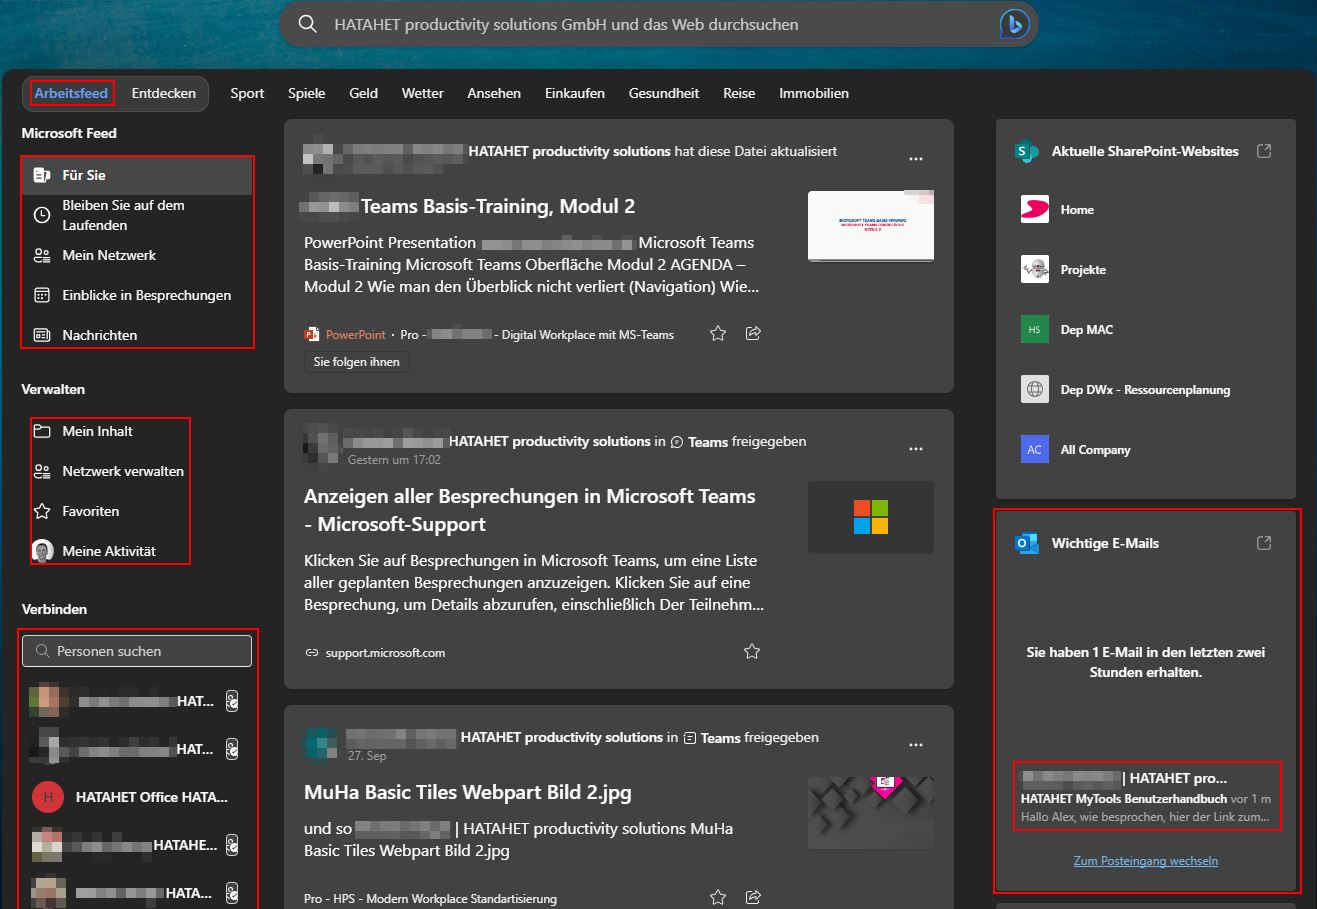Click the magnifier icon in web search bar
Image resolution: width=1317 pixels, height=909 pixels.
[308, 24]
